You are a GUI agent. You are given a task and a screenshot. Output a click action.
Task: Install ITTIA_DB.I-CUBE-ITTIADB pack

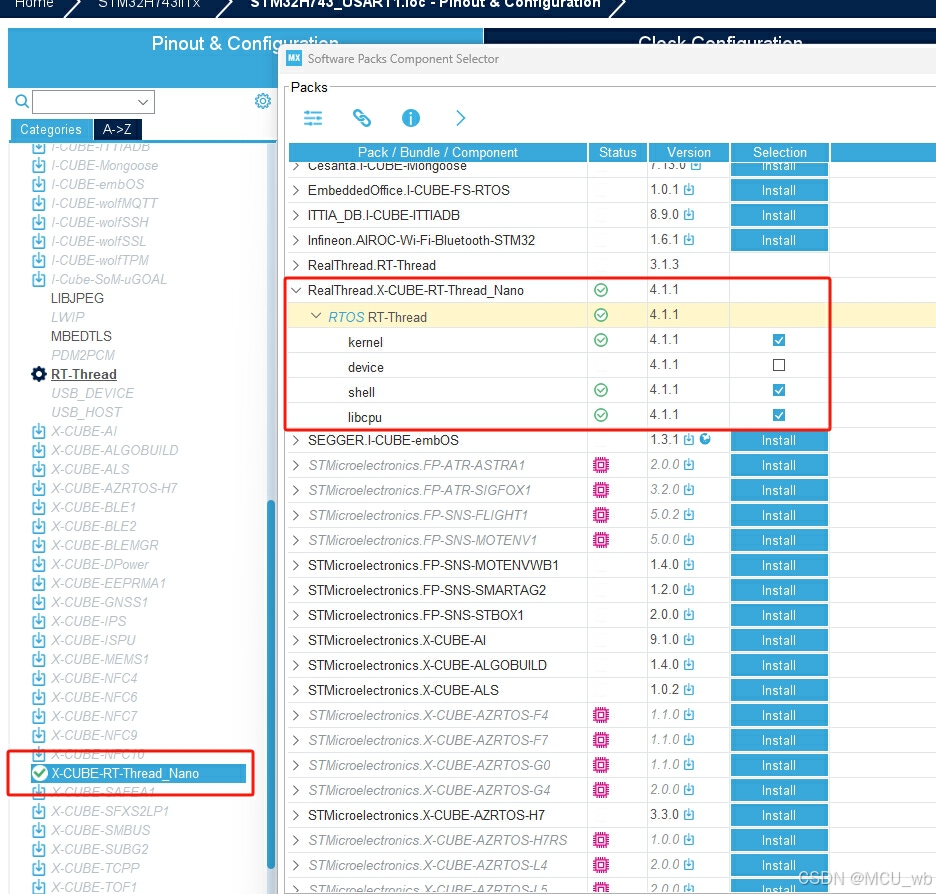point(779,215)
